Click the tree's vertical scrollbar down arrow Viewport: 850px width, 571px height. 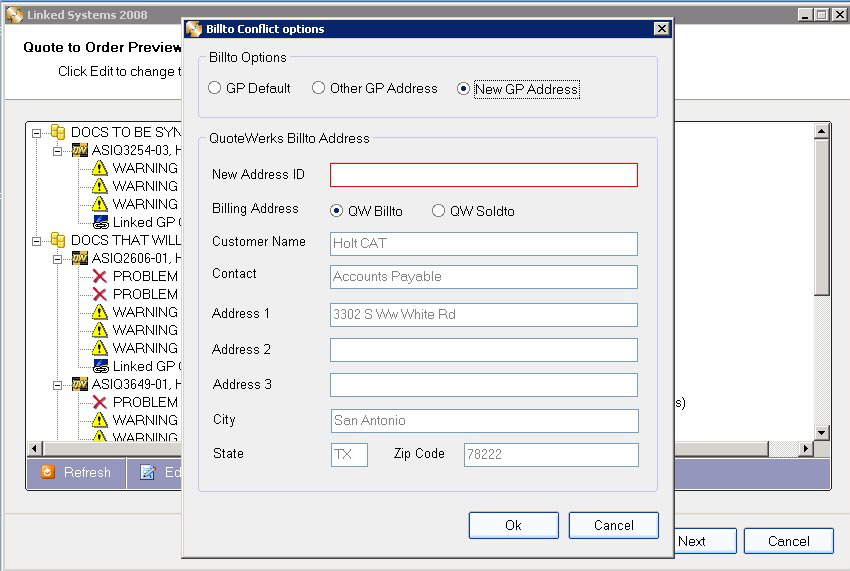(822, 432)
